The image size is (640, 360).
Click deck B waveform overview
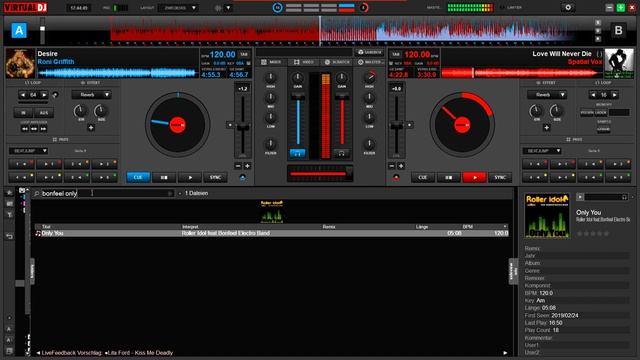point(522,73)
